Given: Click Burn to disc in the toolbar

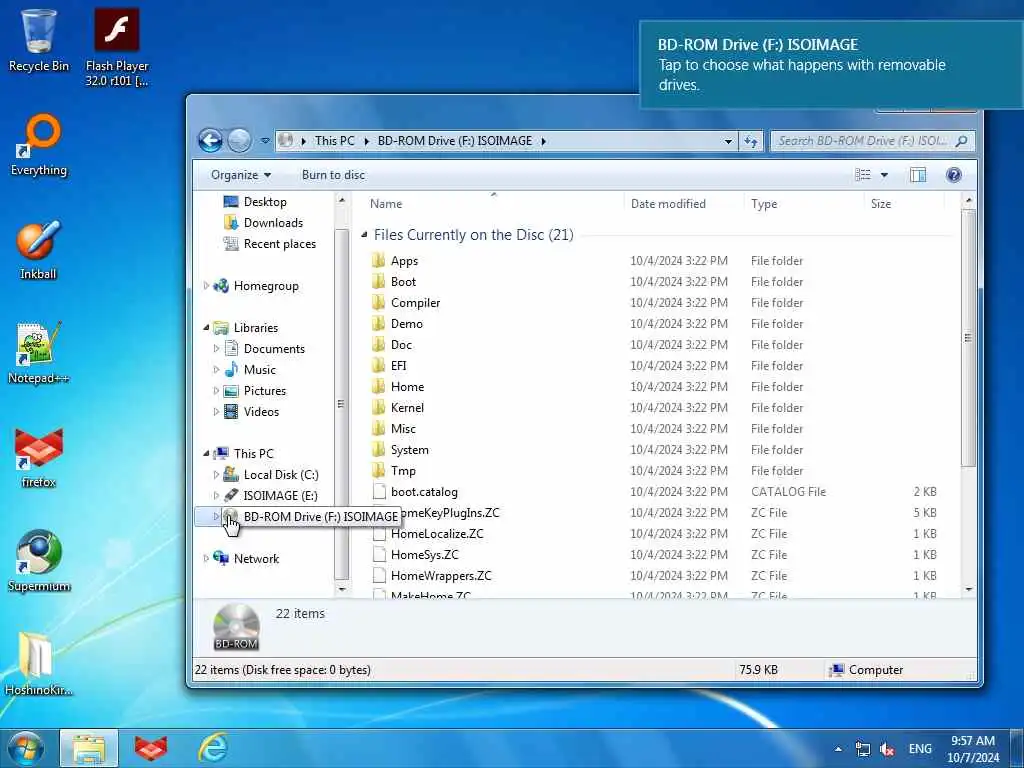Looking at the screenshot, I should (333, 175).
